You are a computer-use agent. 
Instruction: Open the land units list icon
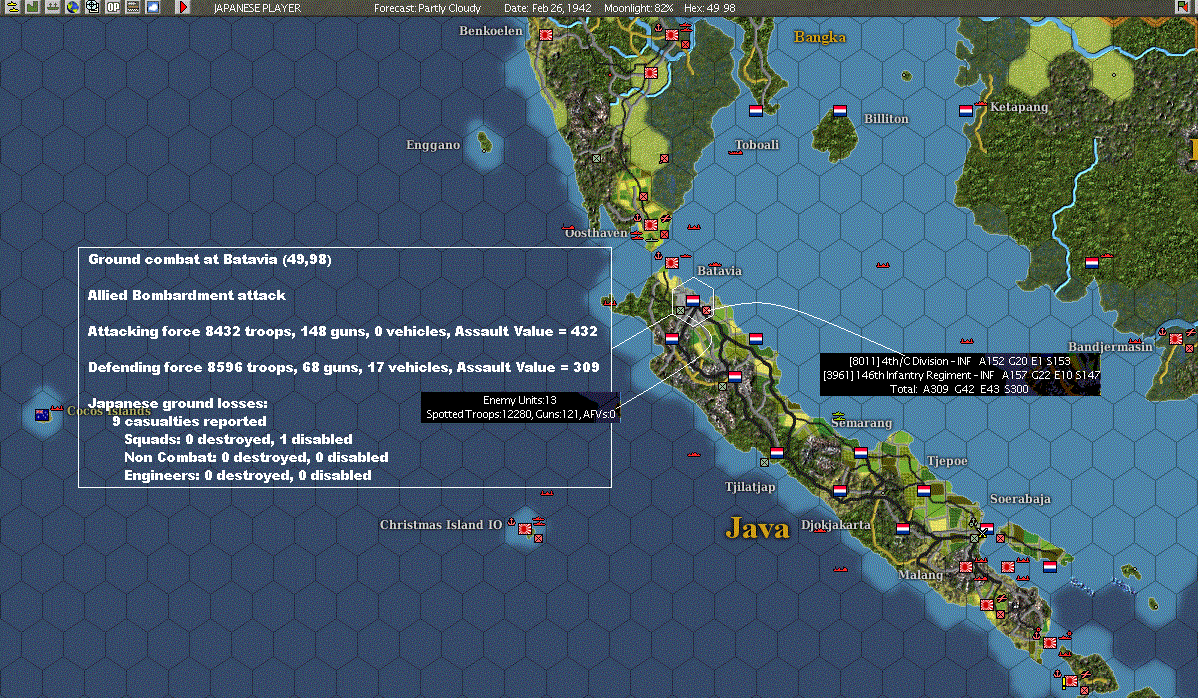pyautogui.click(x=32, y=7)
